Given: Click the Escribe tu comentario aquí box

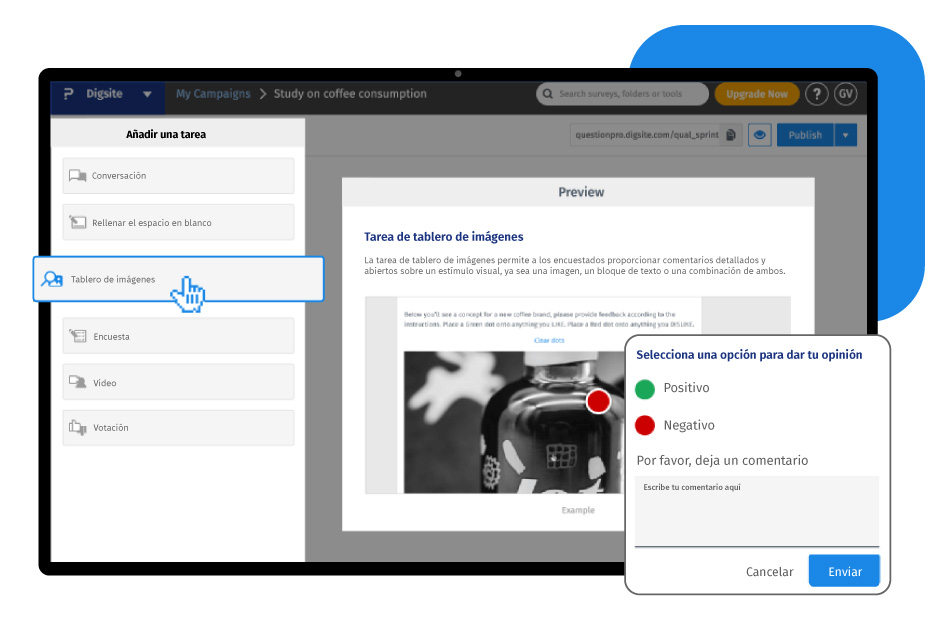Looking at the screenshot, I should tap(757, 511).
